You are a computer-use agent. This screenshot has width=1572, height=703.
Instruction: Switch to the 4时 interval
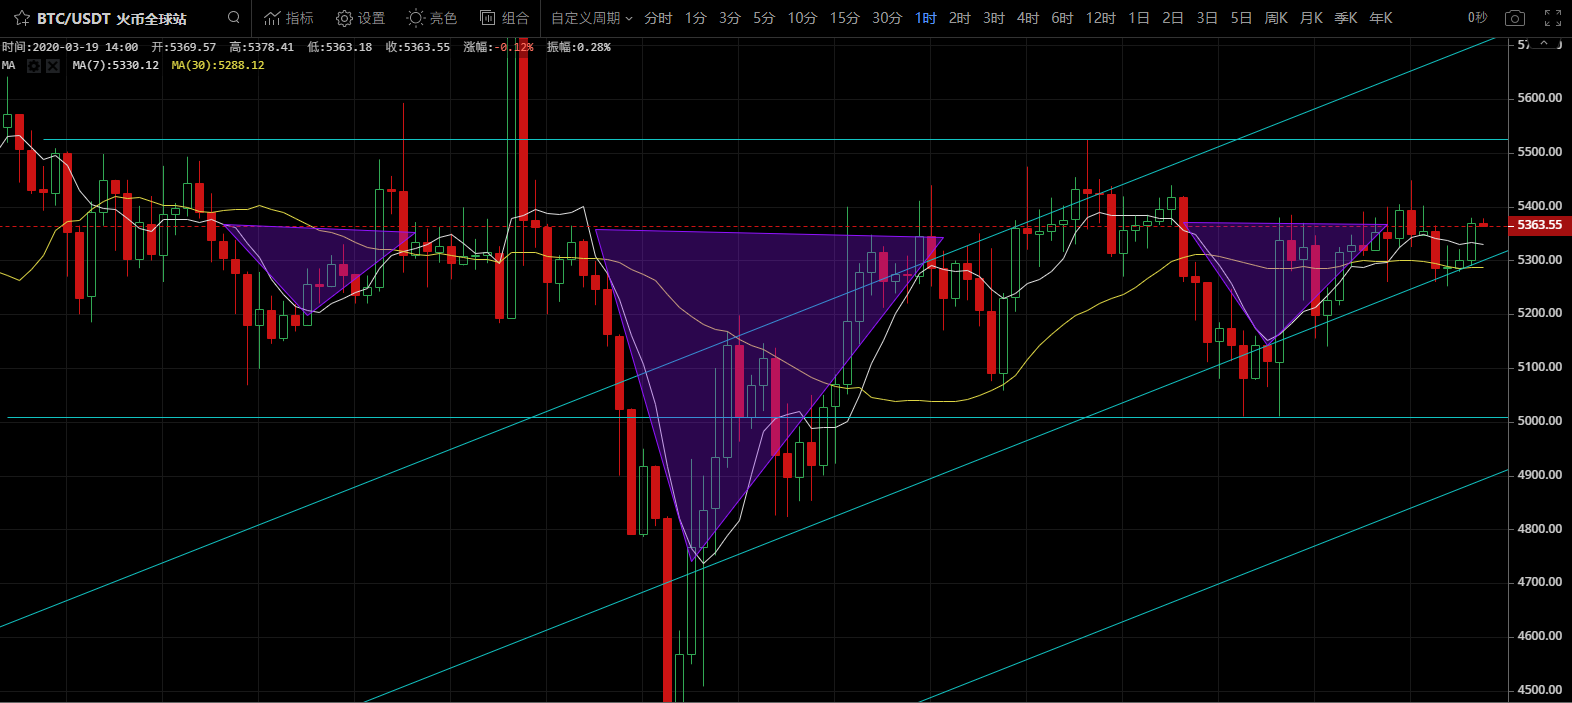1028,18
